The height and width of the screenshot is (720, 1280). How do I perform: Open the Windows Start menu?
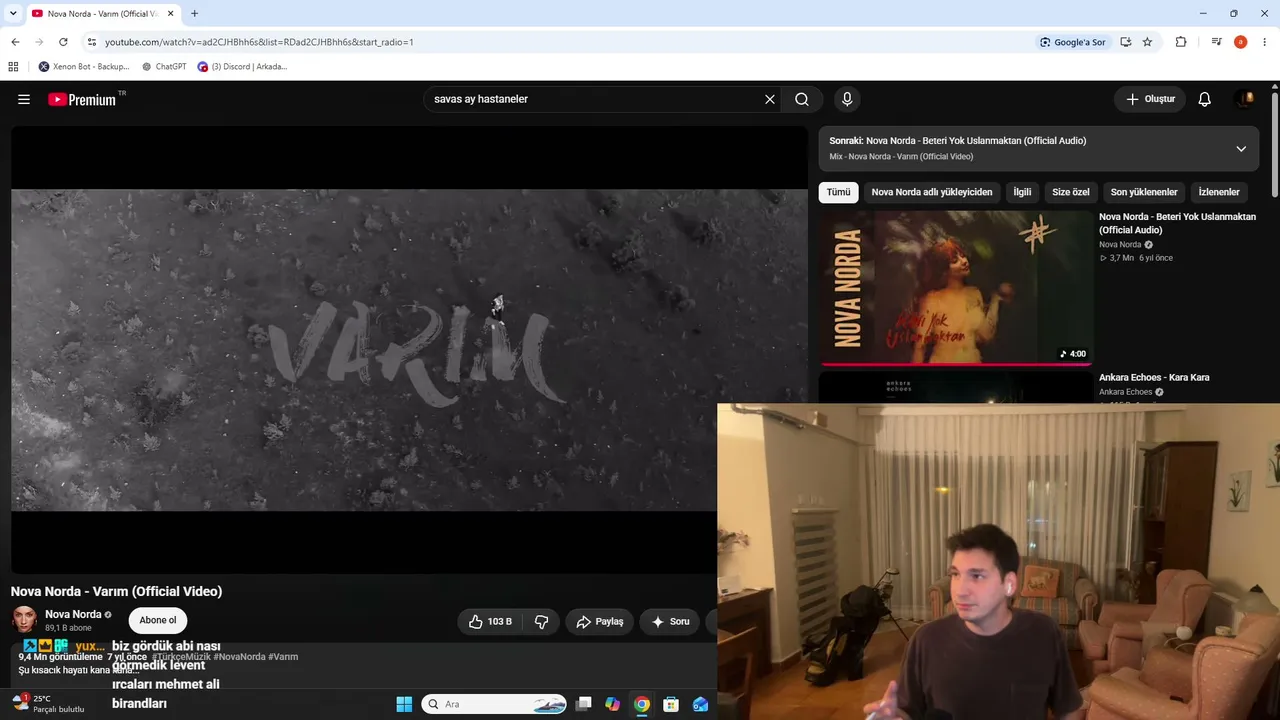(x=404, y=704)
